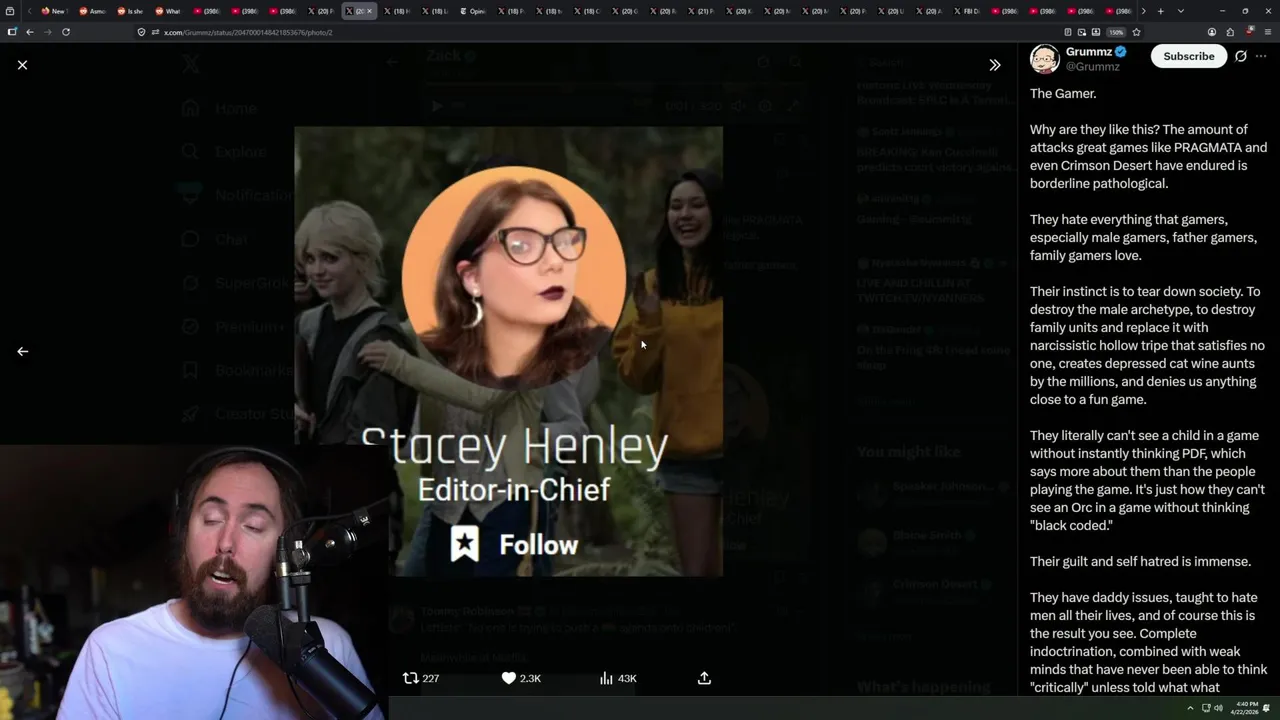
Task: Click the Subscribe button for Grummz
Action: 1188,56
